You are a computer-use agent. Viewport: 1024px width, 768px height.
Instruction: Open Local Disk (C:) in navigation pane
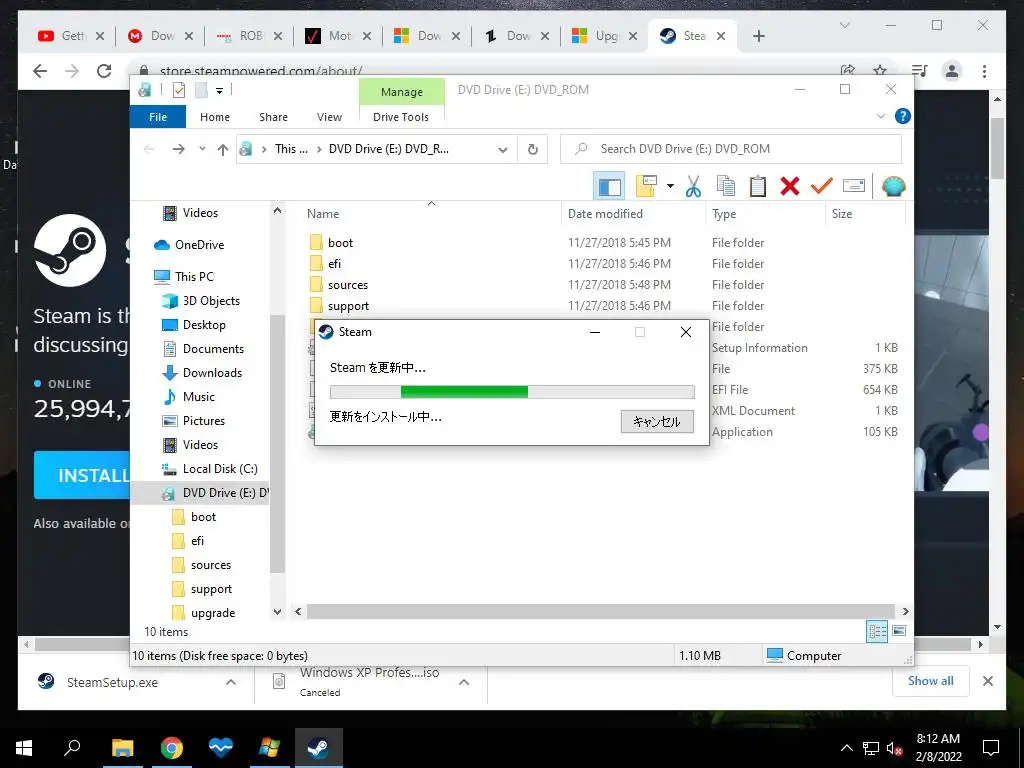coord(220,469)
